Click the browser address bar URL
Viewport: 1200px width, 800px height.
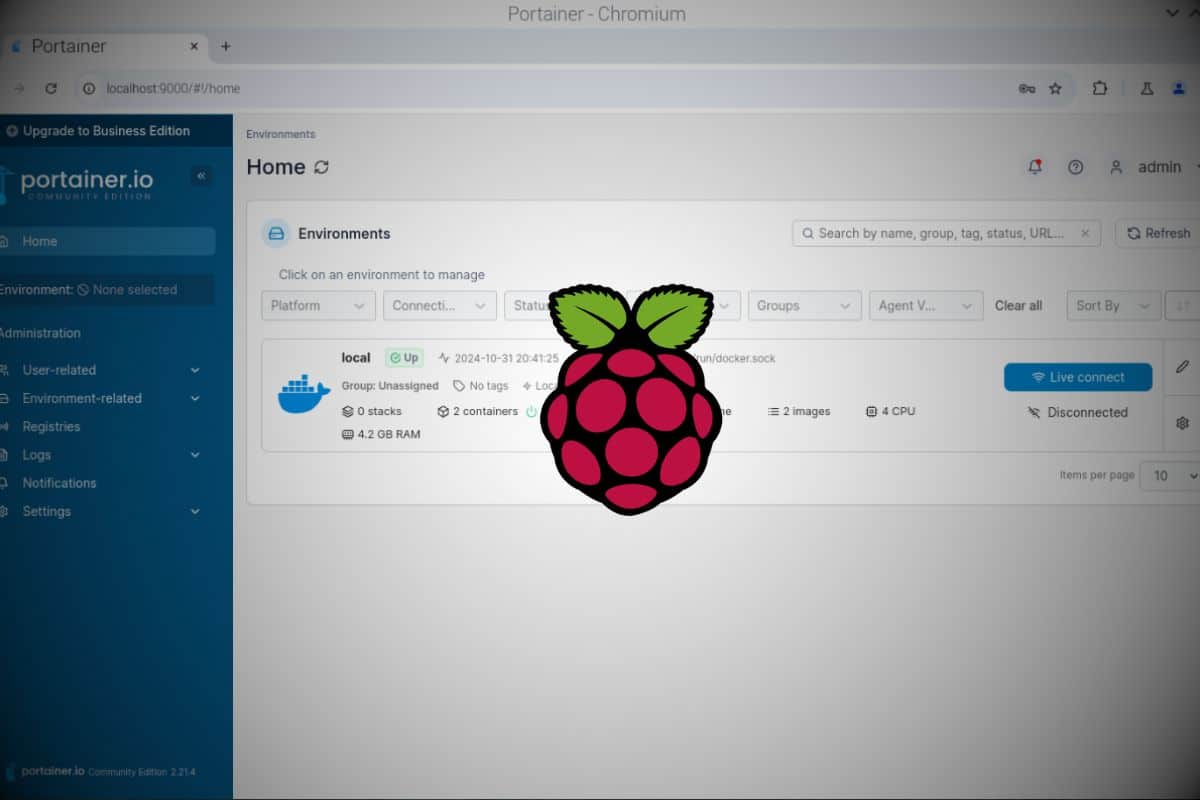coord(173,88)
